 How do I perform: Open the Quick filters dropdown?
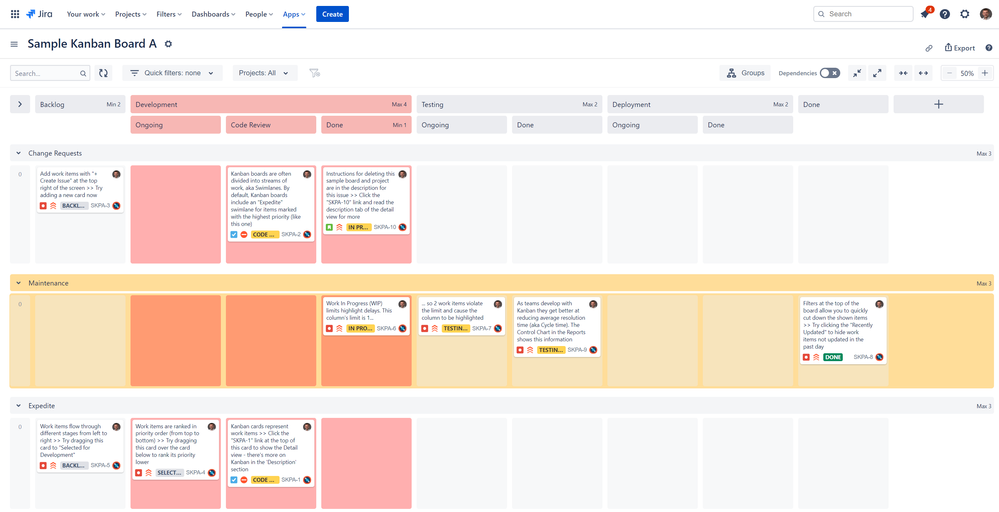click(173, 73)
